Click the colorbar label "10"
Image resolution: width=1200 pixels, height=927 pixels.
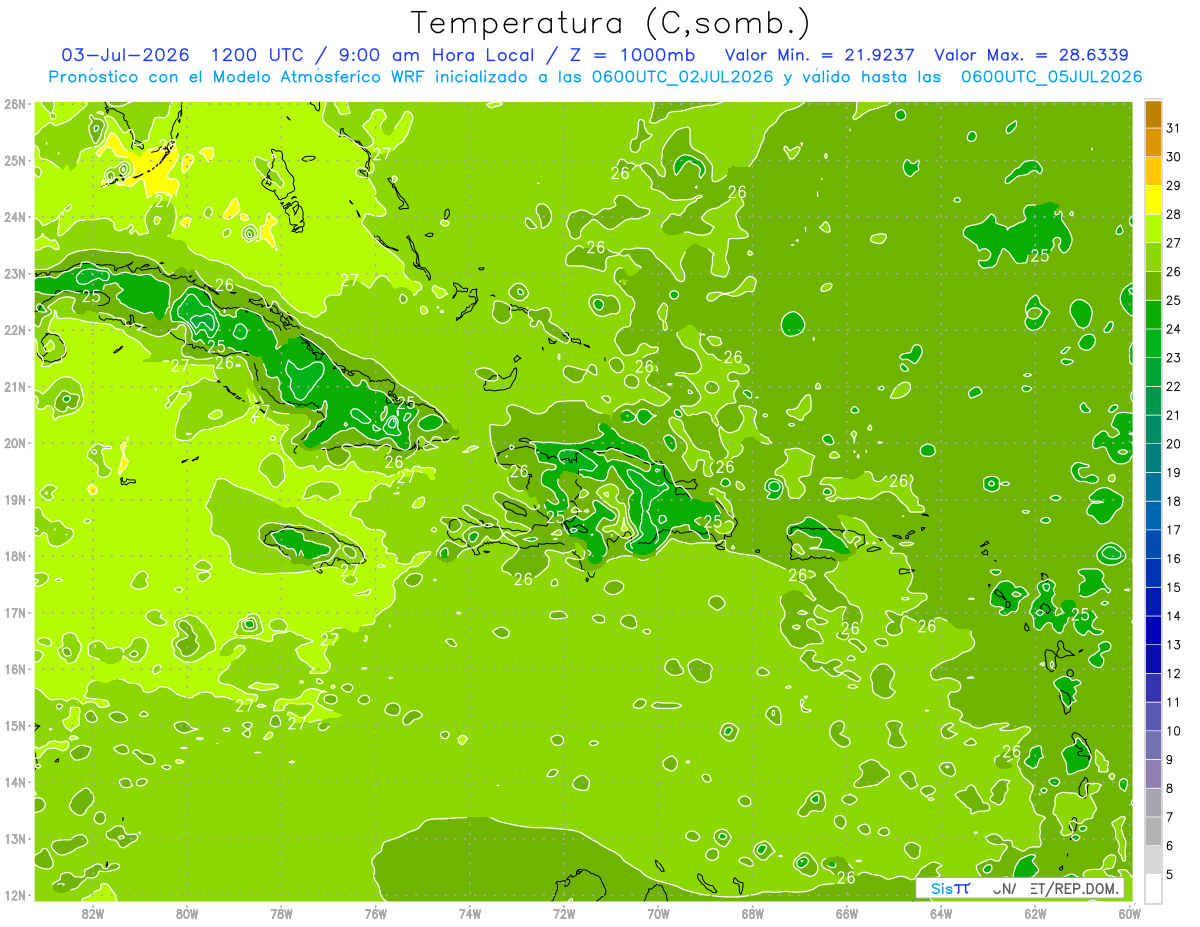click(1174, 731)
